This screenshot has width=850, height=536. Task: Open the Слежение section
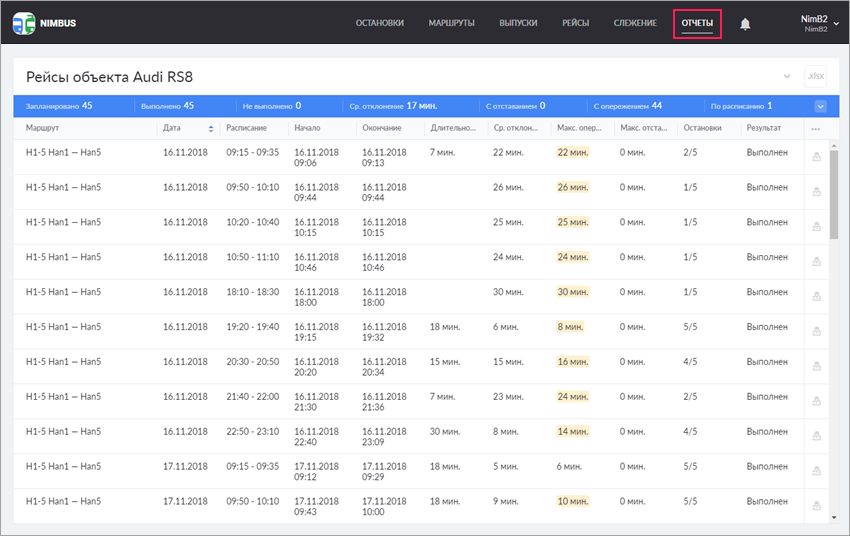pyautogui.click(x=635, y=23)
